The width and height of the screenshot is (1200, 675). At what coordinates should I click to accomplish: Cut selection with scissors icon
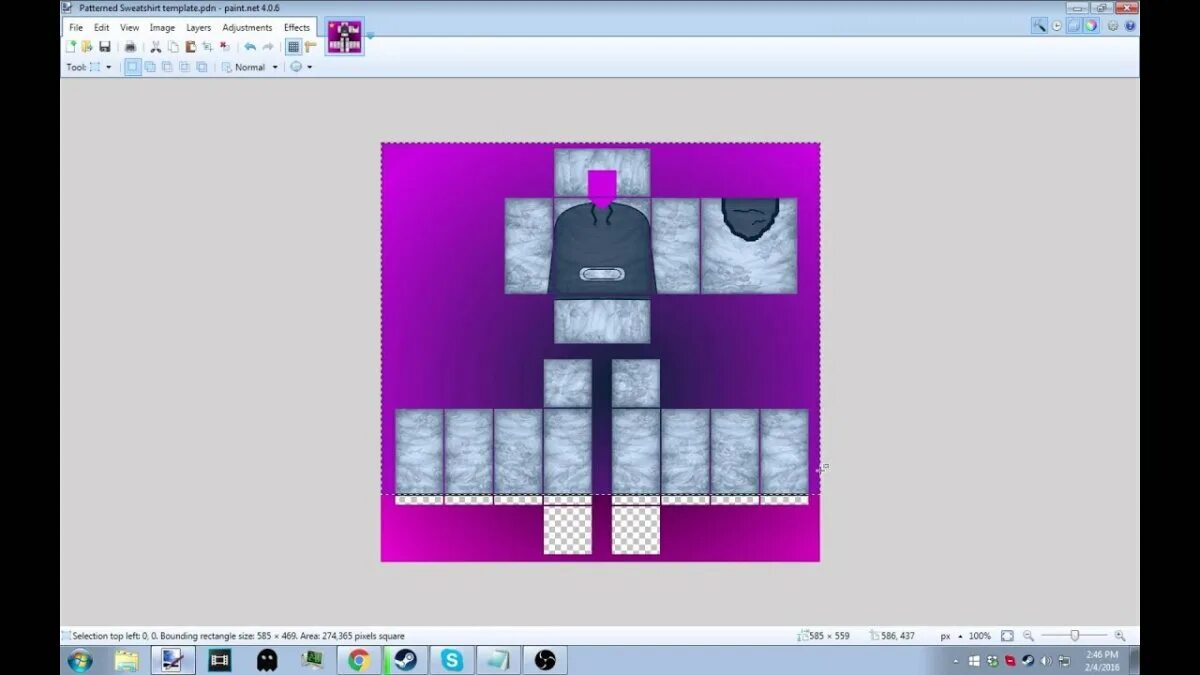coord(156,47)
